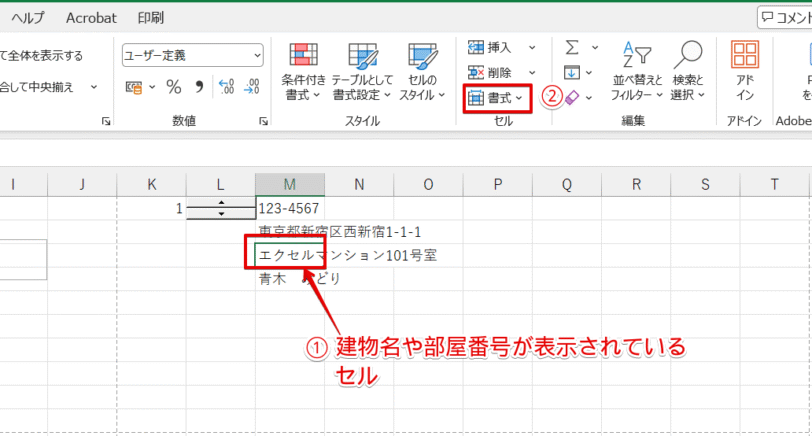
Task: Open 条件付き書式 conditional formatting
Action: (x=303, y=71)
